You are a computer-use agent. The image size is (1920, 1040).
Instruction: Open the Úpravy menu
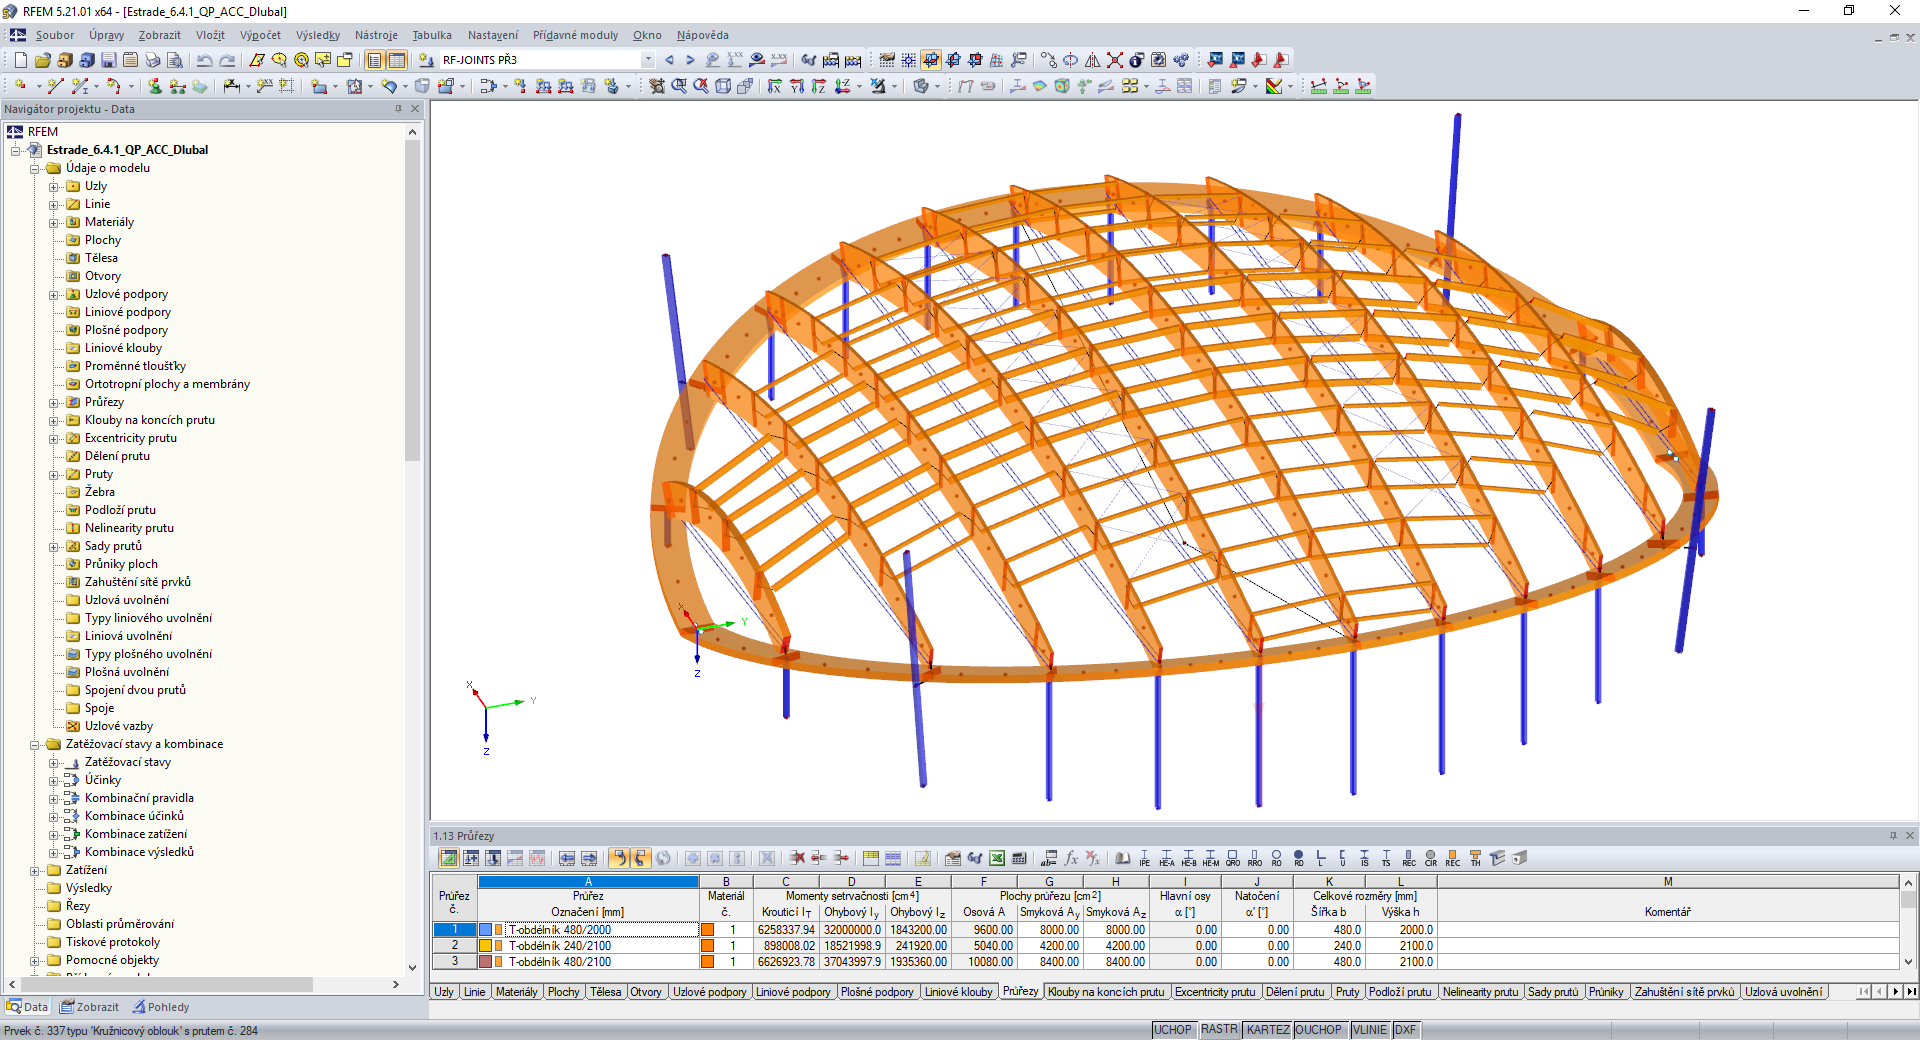[x=106, y=35]
